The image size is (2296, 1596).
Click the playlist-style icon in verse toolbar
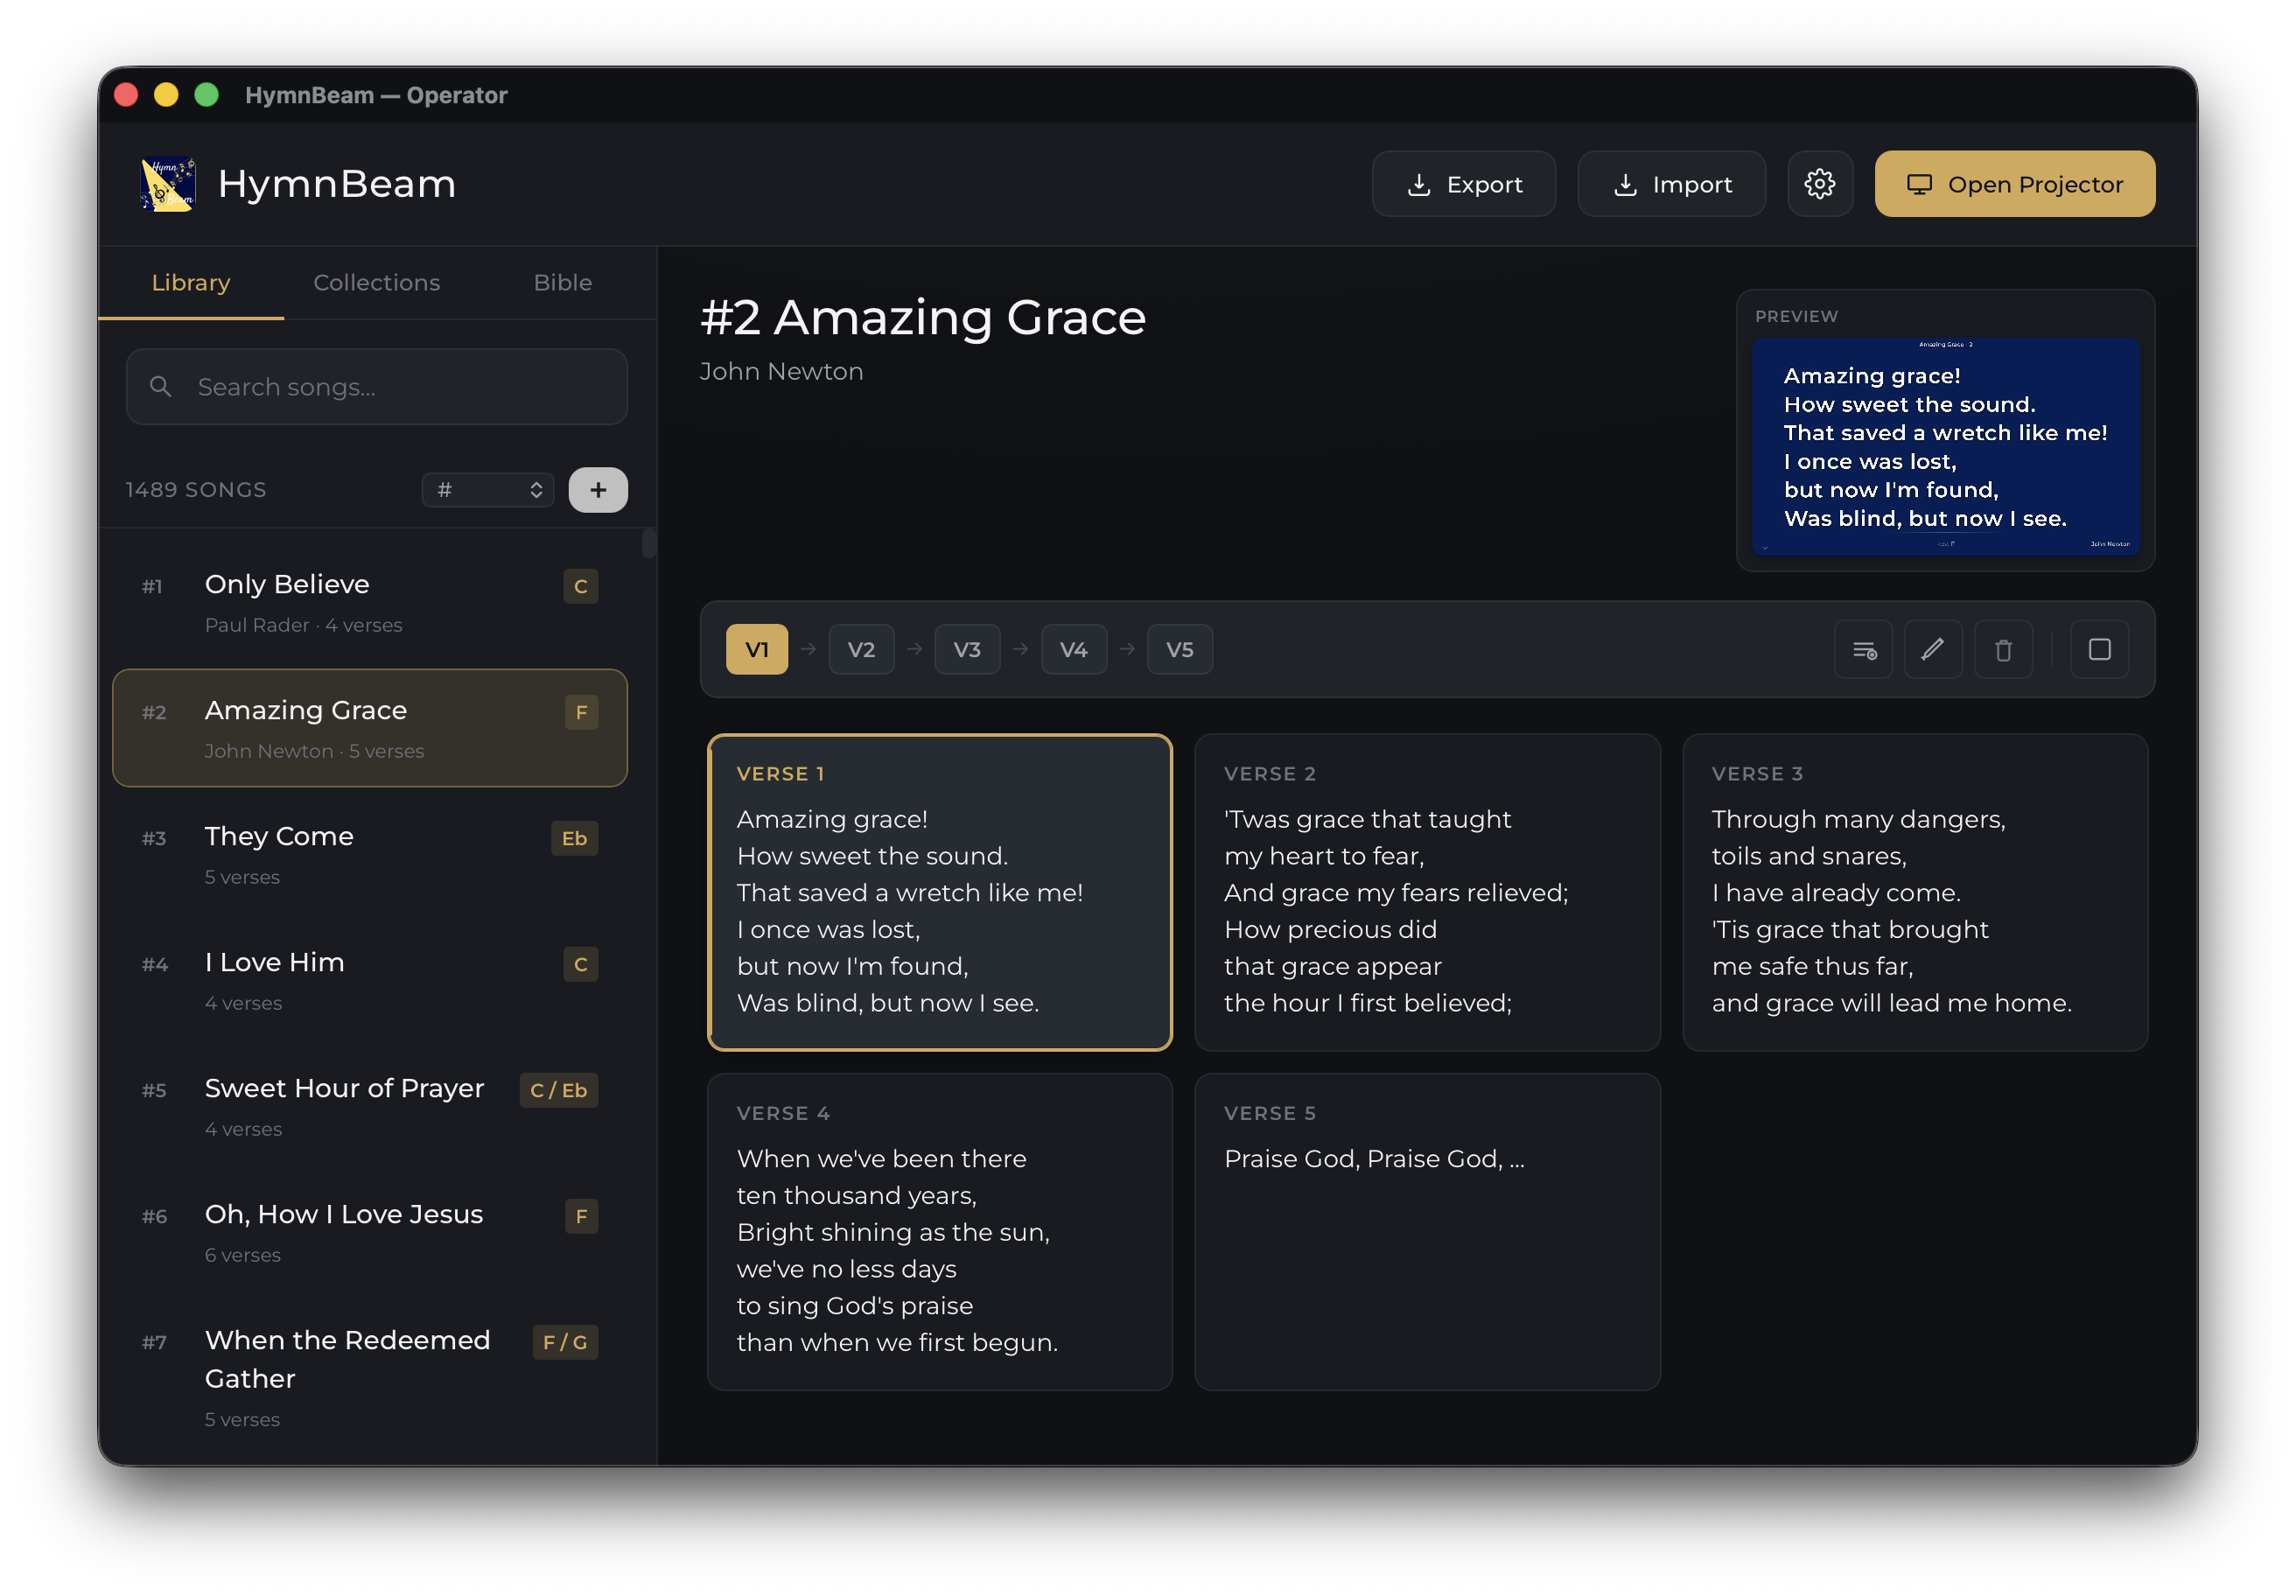click(1864, 650)
